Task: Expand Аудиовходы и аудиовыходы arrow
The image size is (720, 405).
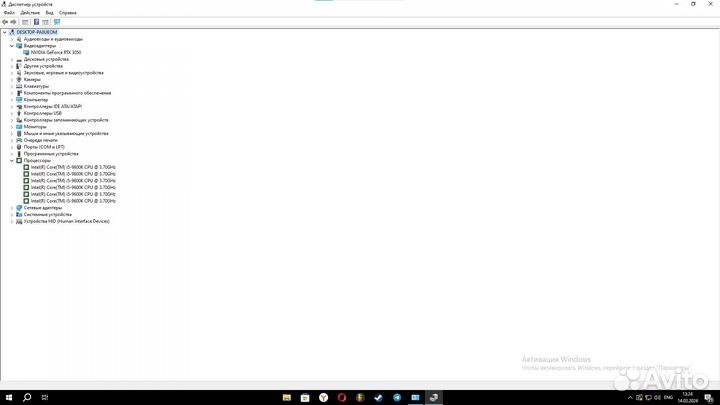Action: point(12,39)
